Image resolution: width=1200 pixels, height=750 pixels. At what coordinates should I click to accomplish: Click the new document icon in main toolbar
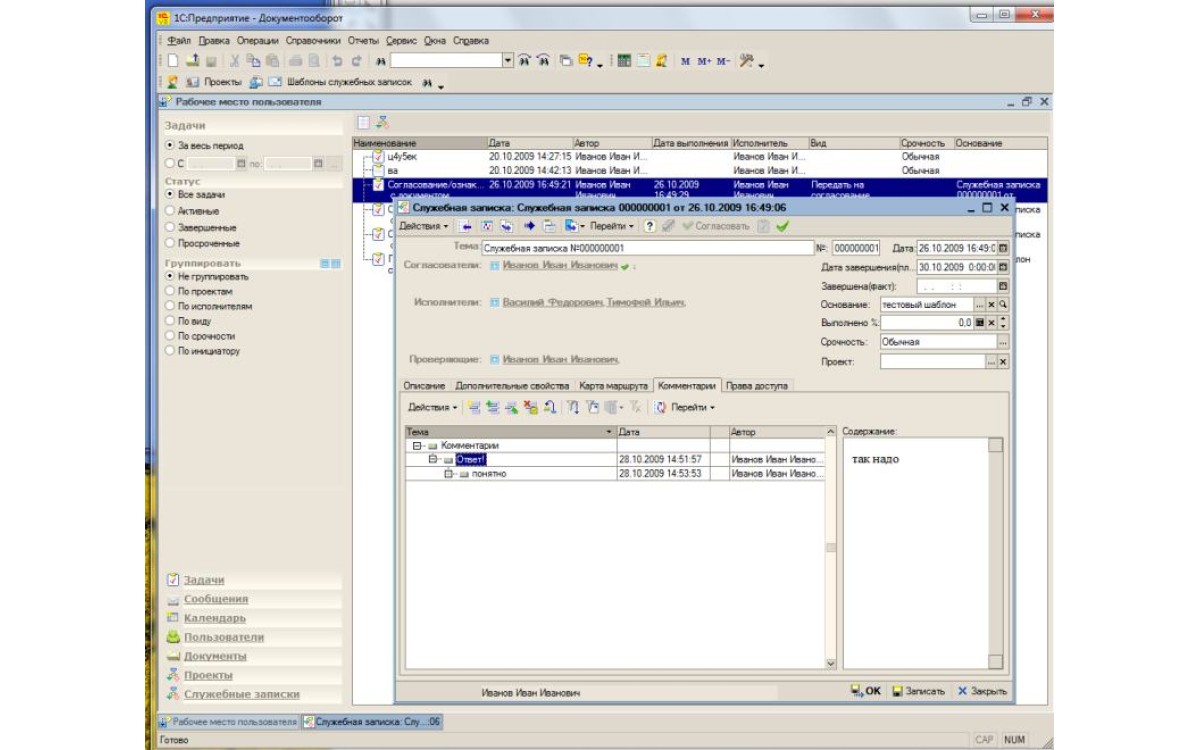[x=172, y=61]
